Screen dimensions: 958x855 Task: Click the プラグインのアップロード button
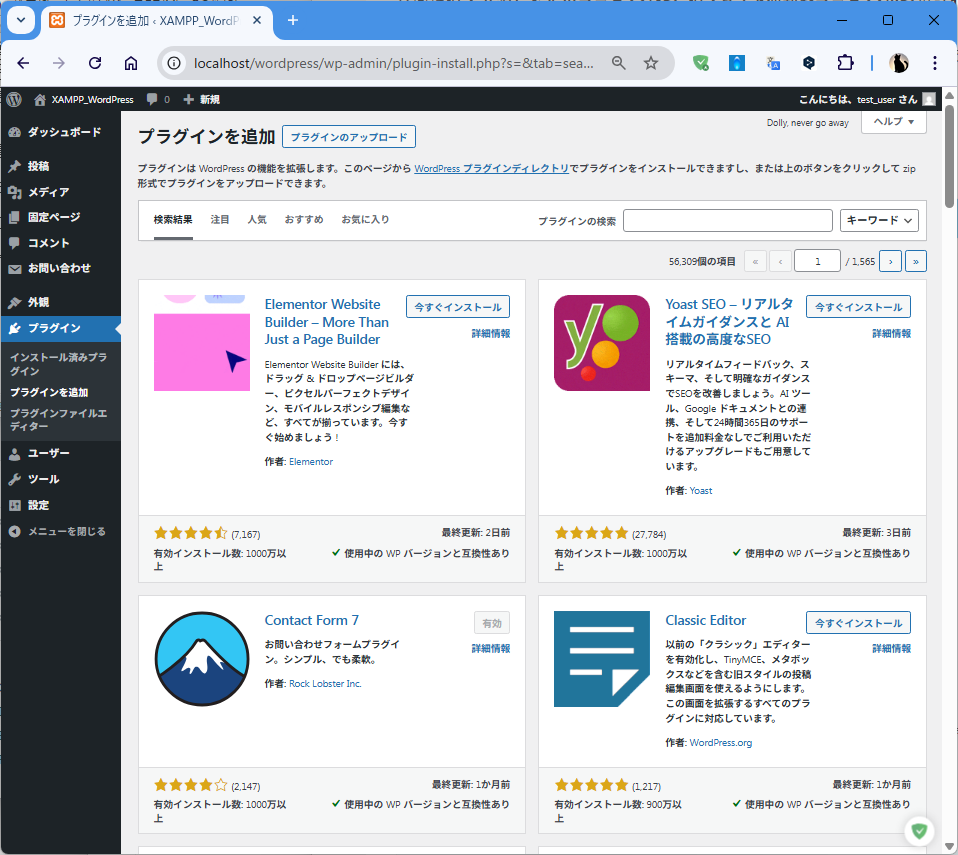349,137
